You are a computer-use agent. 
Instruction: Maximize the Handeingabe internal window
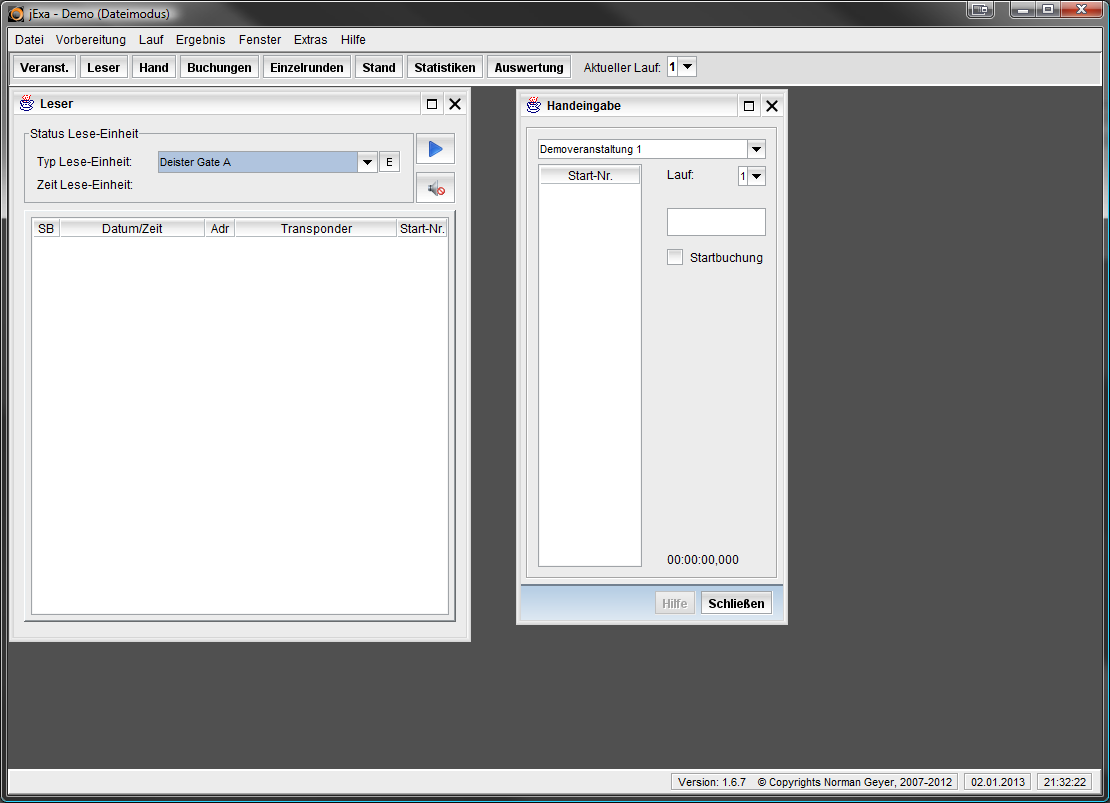(x=749, y=106)
